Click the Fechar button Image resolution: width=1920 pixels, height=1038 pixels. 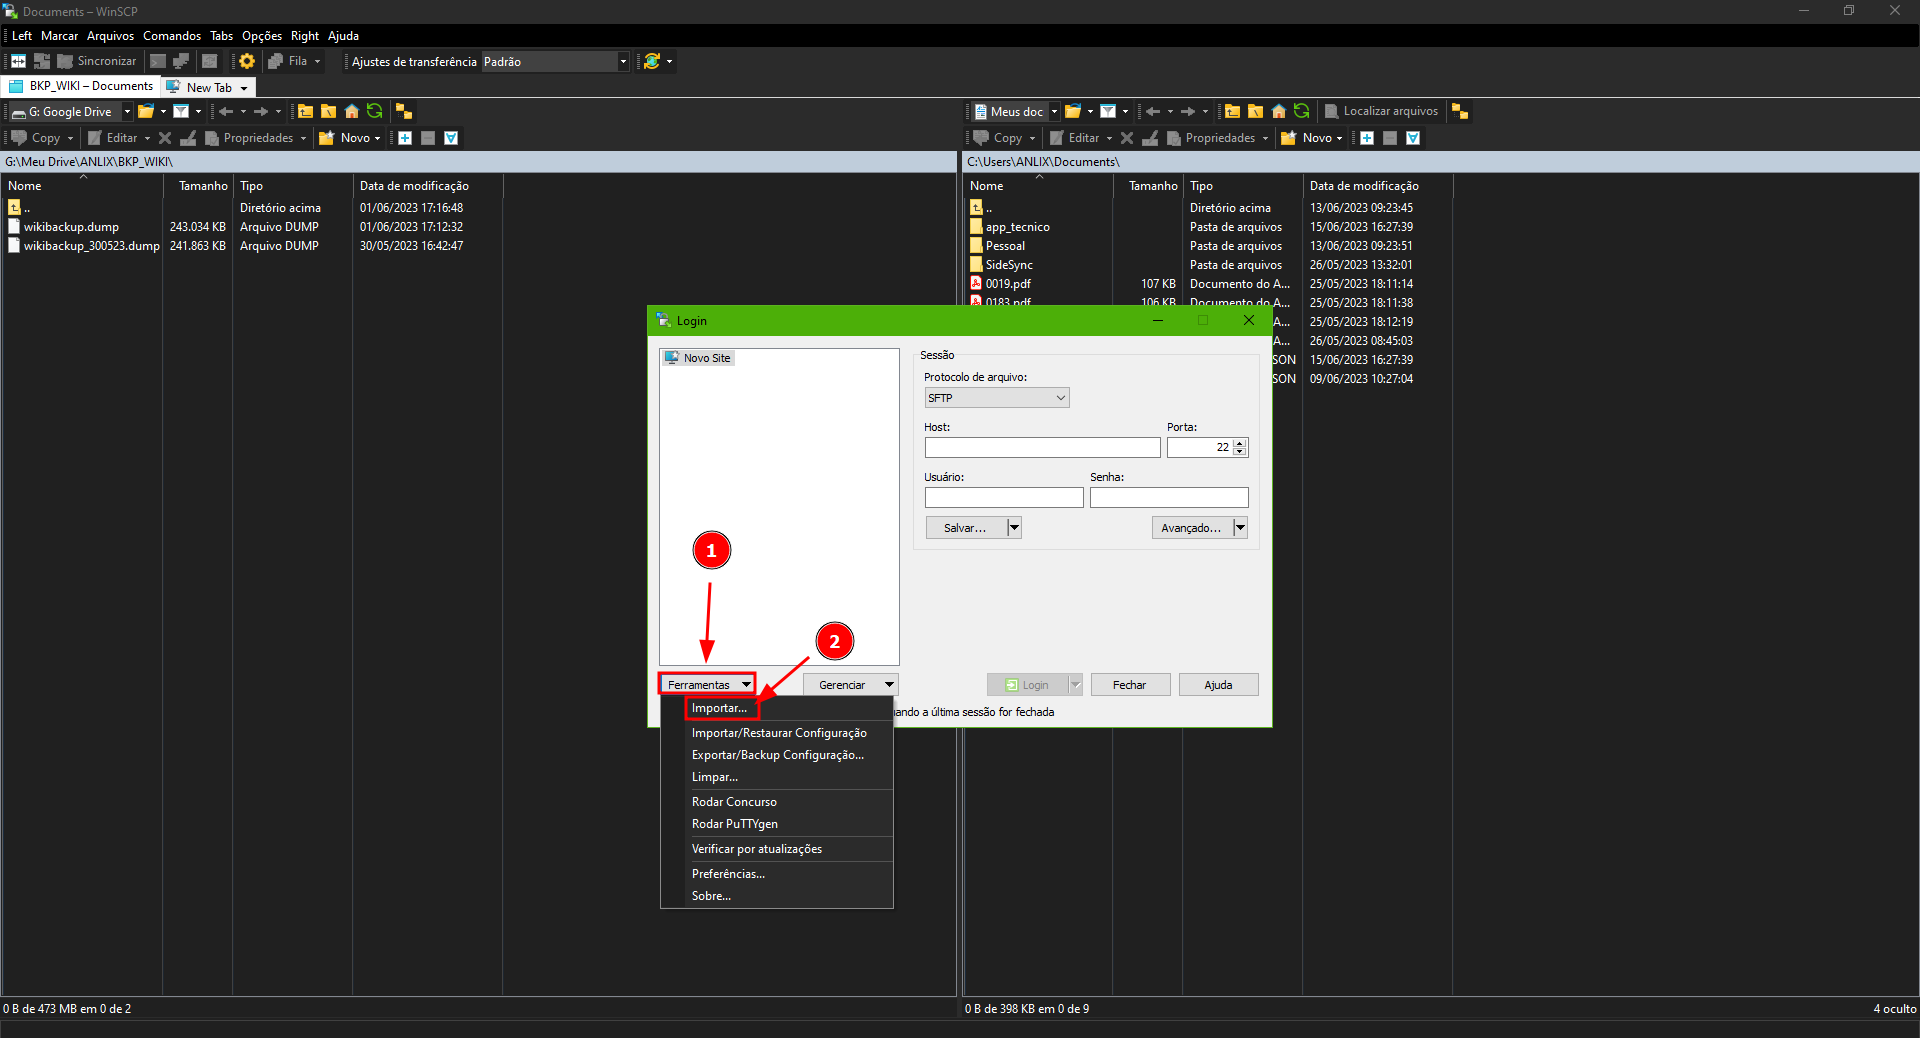pos(1129,685)
